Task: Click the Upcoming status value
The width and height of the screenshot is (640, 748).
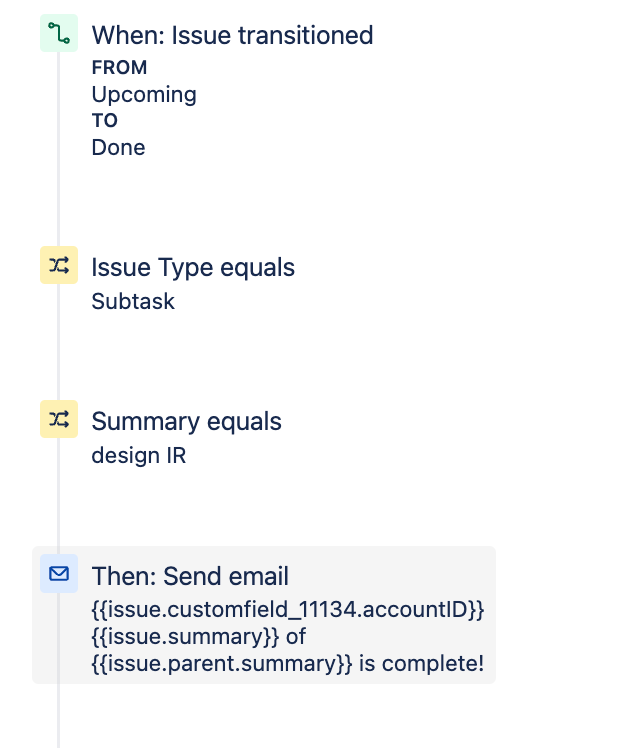Action: (144, 94)
